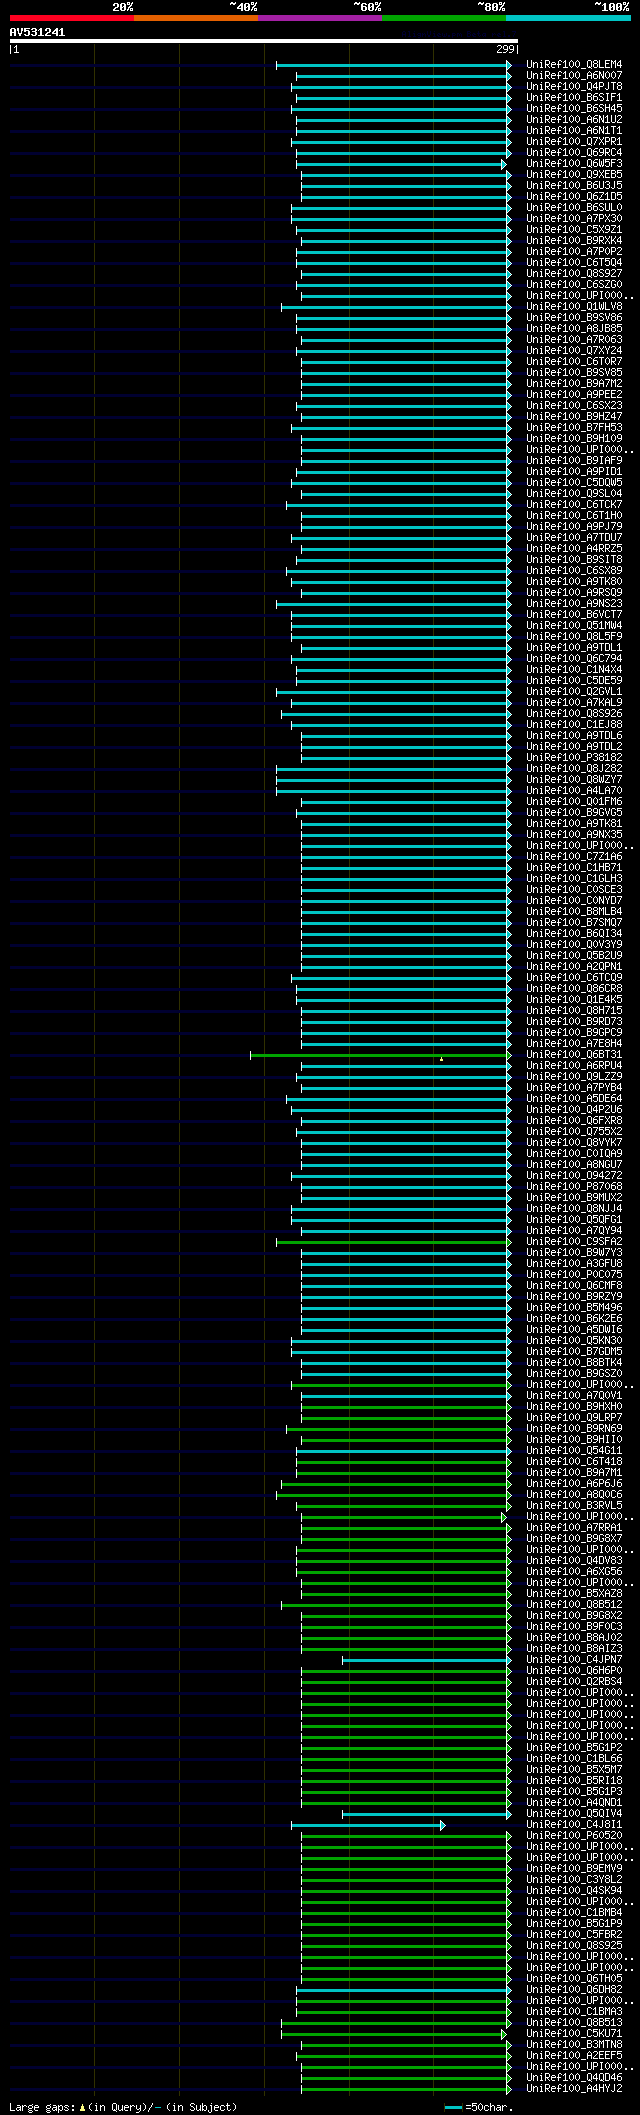
Task: Click the Large gaps legend text
Action: click(123, 2107)
